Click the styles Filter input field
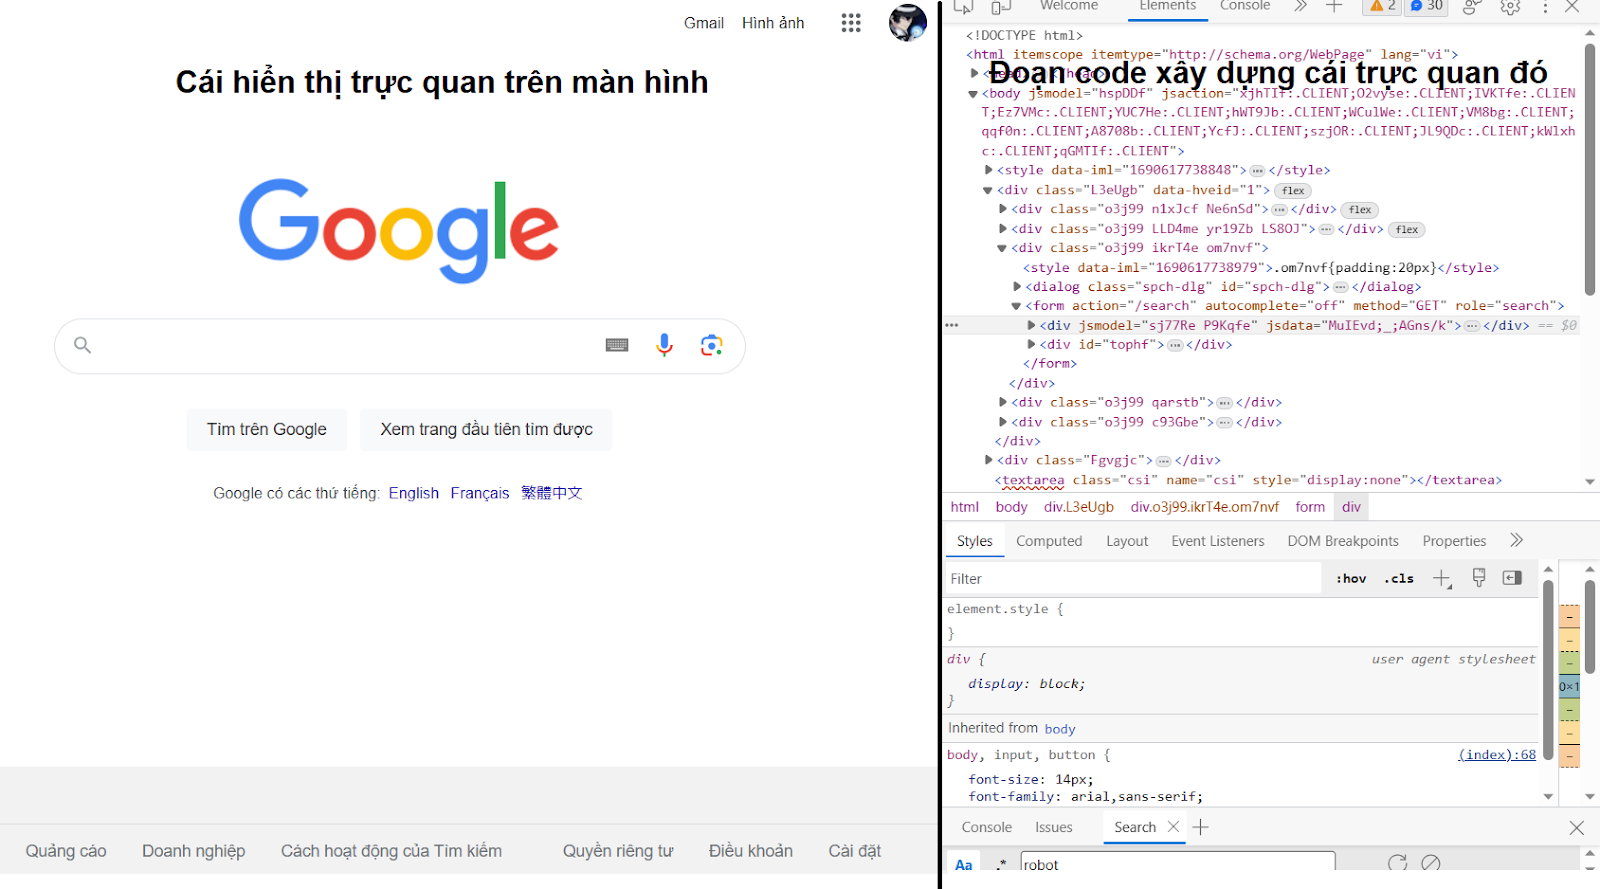1600x889 pixels. pos(1134,579)
